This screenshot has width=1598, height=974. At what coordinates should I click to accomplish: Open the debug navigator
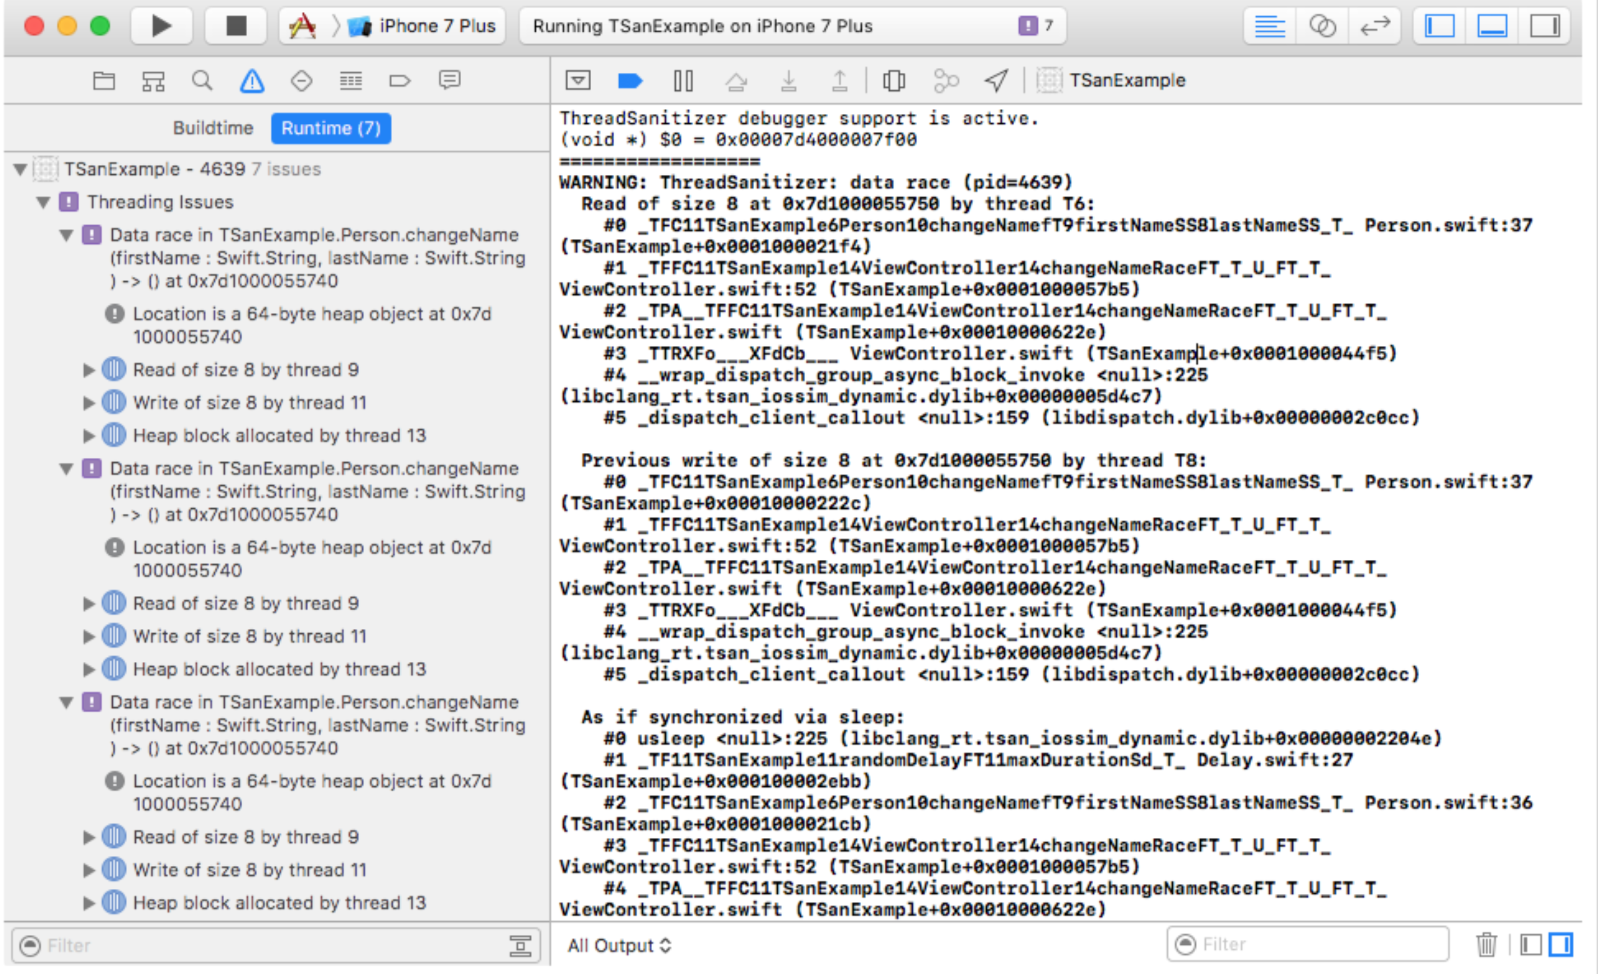click(x=351, y=81)
